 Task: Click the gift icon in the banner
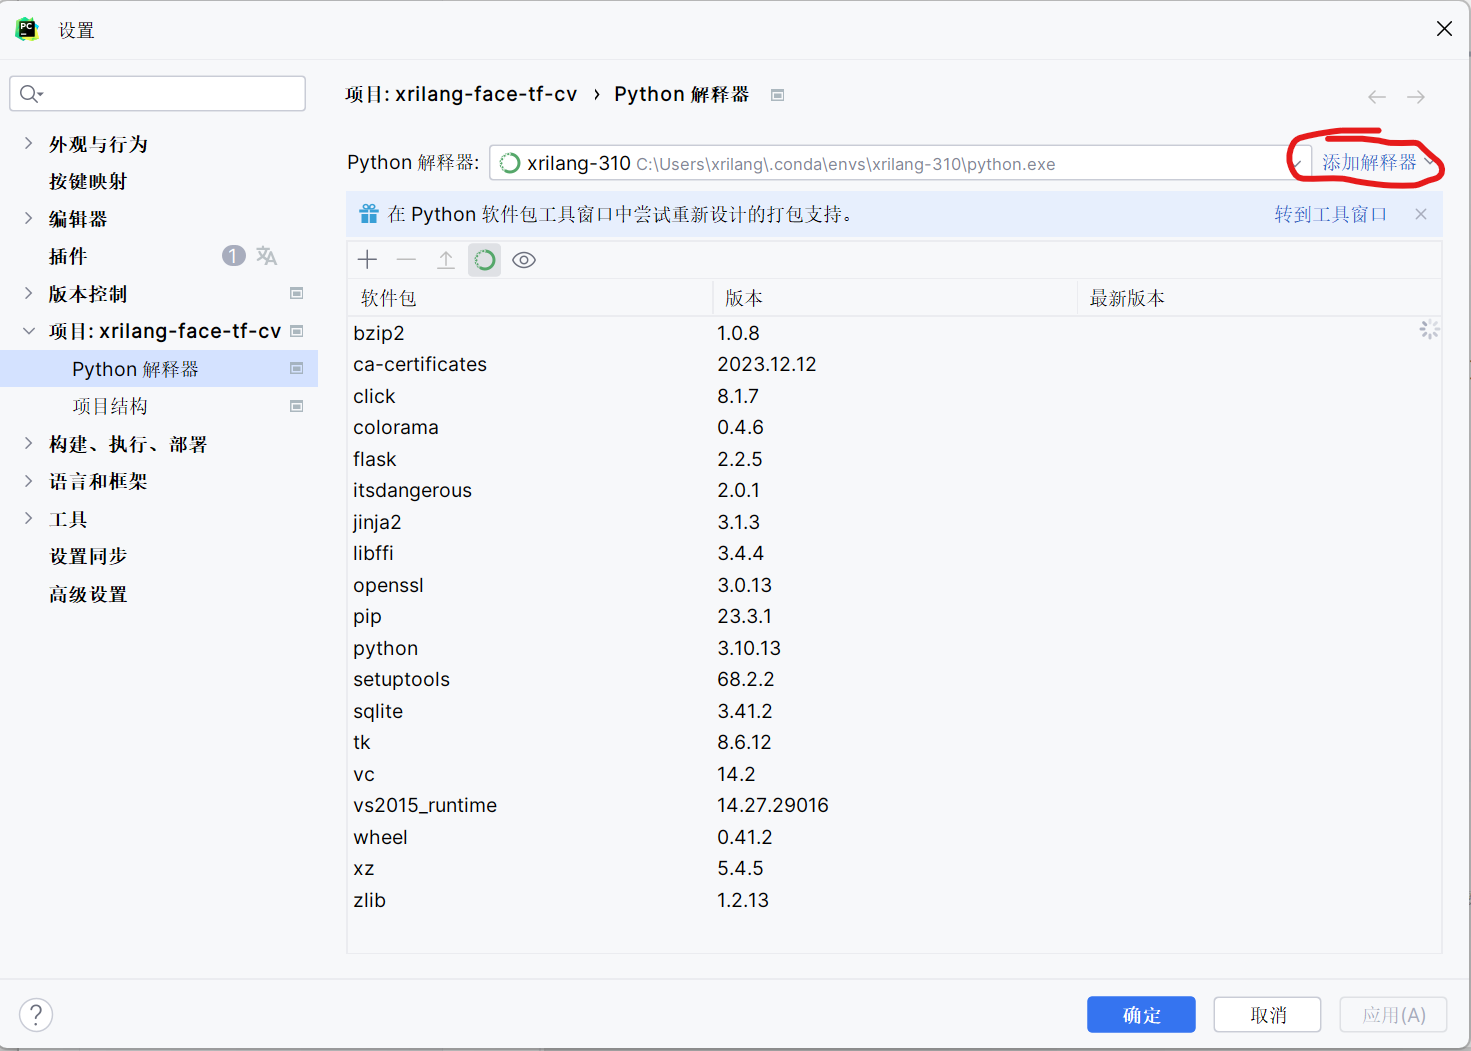(369, 214)
